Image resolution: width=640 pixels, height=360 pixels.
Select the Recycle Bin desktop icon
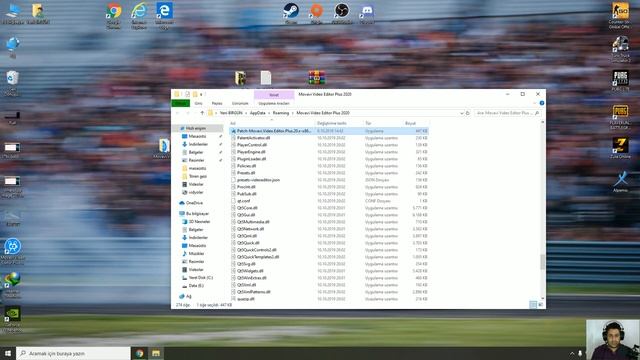click(12, 83)
